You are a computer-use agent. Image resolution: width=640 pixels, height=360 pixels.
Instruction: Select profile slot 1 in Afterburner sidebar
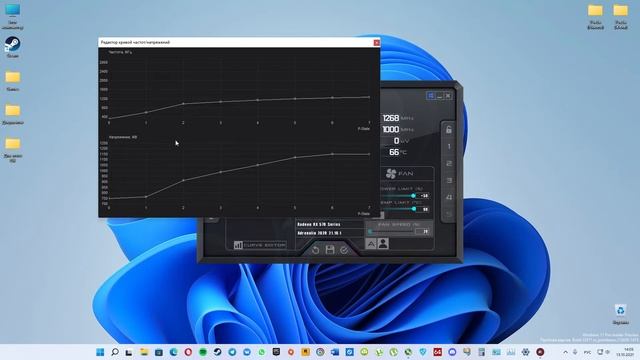coord(449,147)
